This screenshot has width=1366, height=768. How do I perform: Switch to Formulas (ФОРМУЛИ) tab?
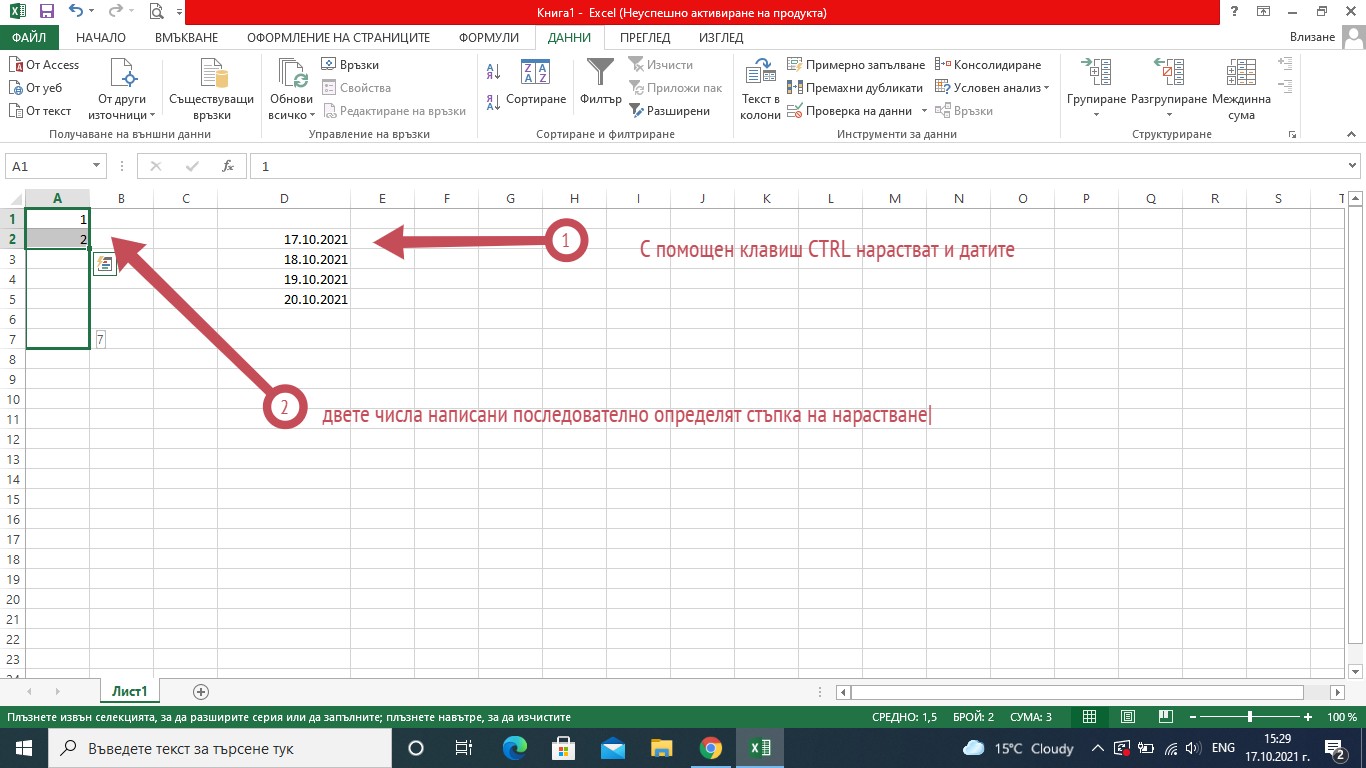[488, 37]
